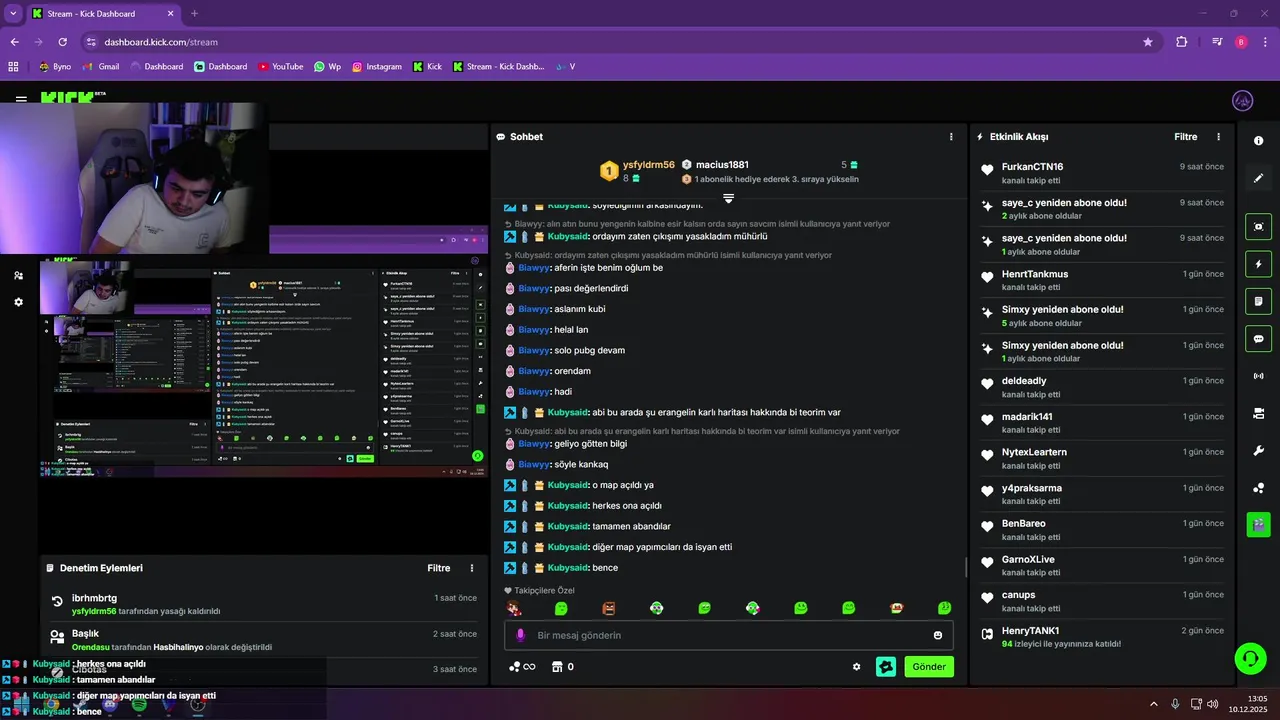Image resolution: width=1280 pixels, height=720 pixels.
Task: Click the three-dots channel points icon in sidebar
Action: pyautogui.click(x=1258, y=488)
